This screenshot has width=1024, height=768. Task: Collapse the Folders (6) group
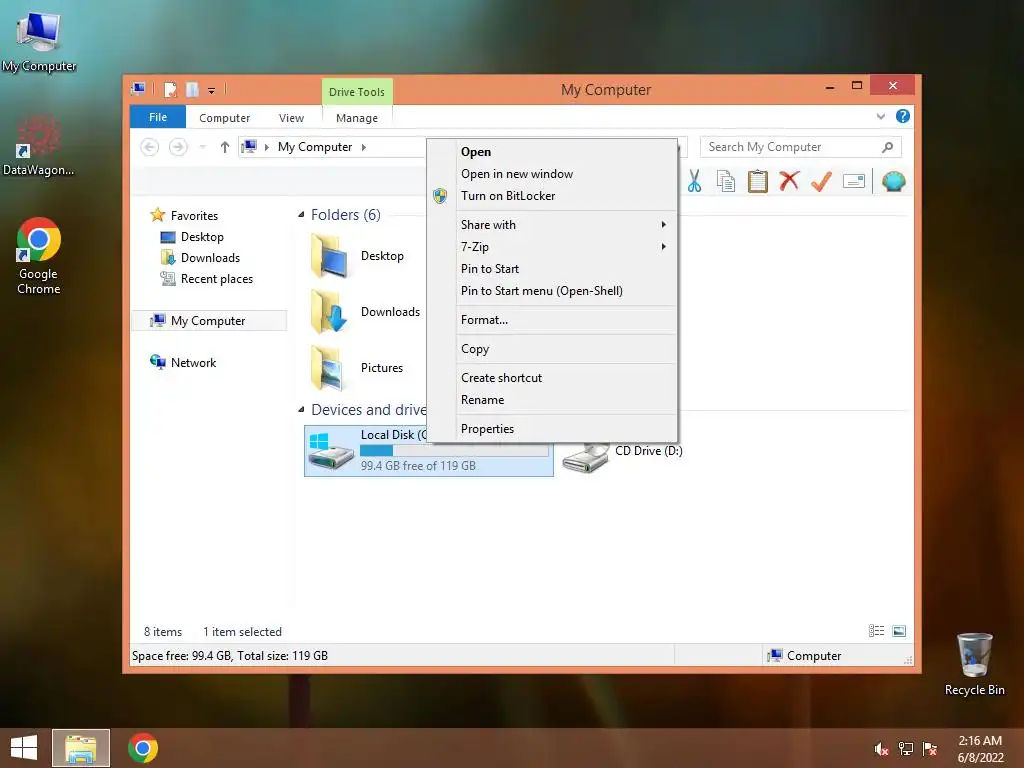pos(301,215)
